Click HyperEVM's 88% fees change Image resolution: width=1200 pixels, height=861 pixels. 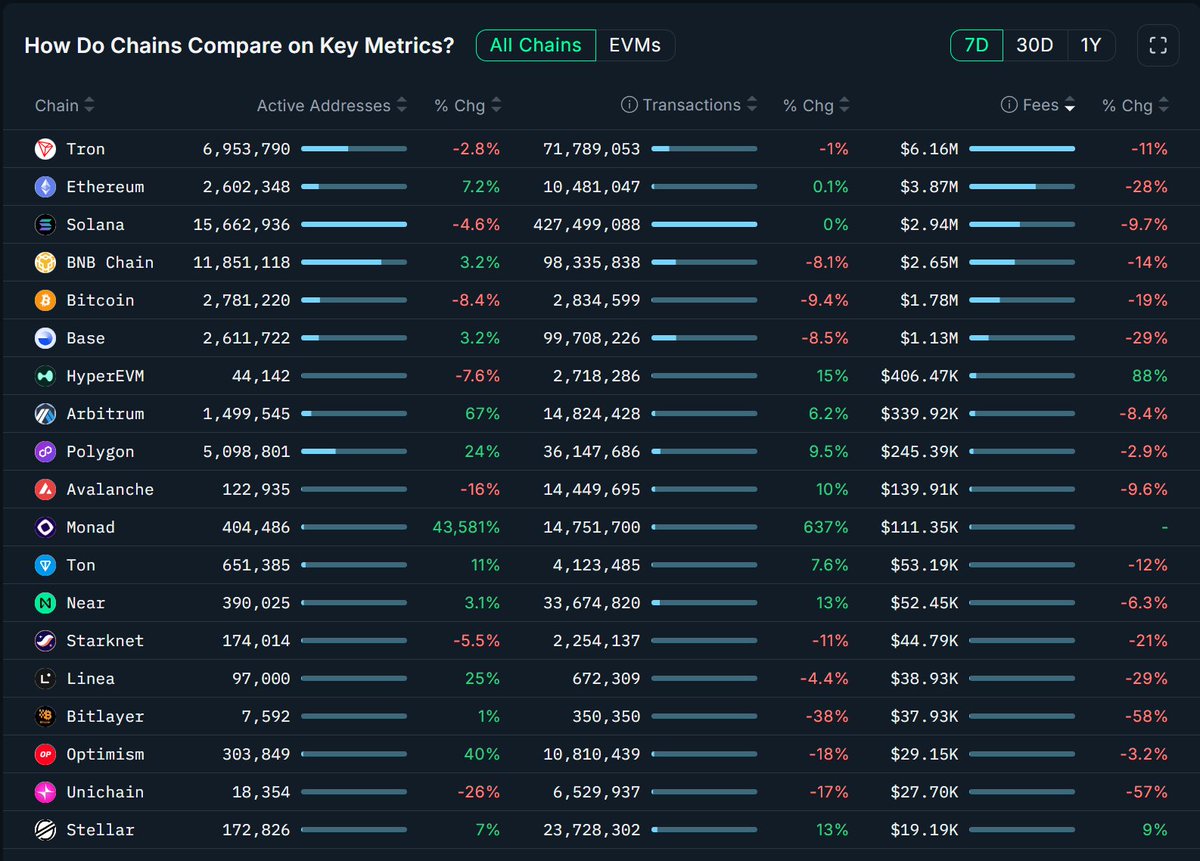[x=1150, y=376]
